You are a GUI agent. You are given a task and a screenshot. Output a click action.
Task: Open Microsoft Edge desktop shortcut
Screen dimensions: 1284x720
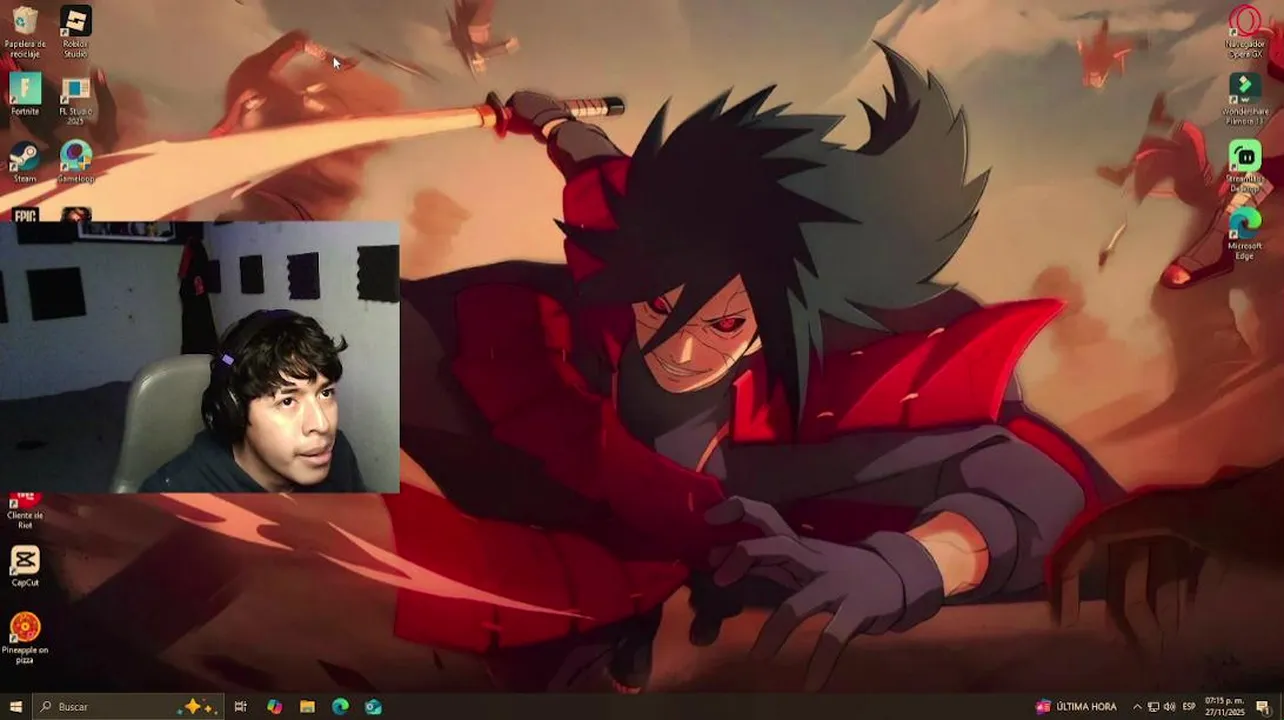pos(1245,233)
